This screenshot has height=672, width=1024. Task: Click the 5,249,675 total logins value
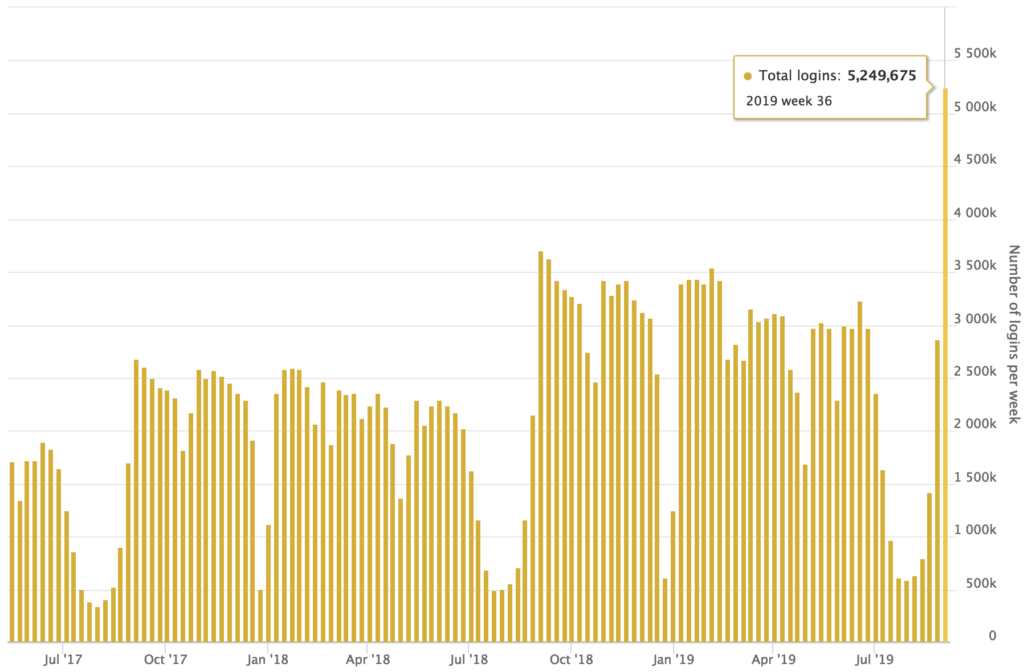(x=881, y=76)
